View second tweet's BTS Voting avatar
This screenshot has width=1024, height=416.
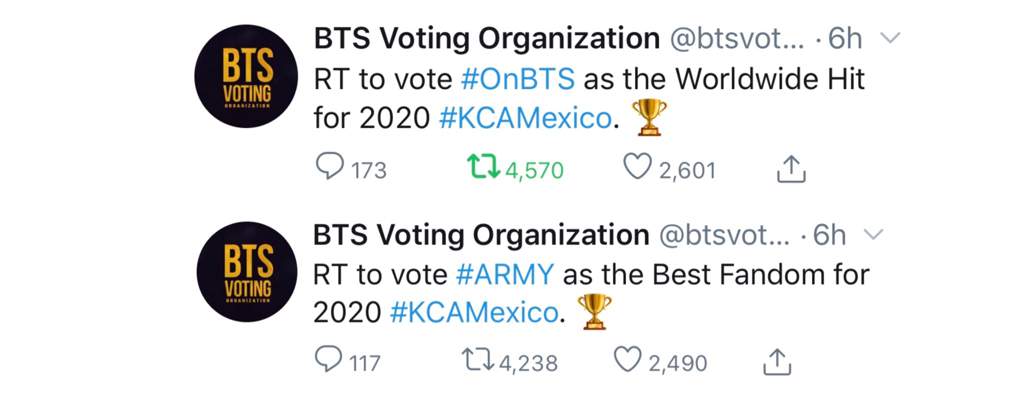click(246, 272)
